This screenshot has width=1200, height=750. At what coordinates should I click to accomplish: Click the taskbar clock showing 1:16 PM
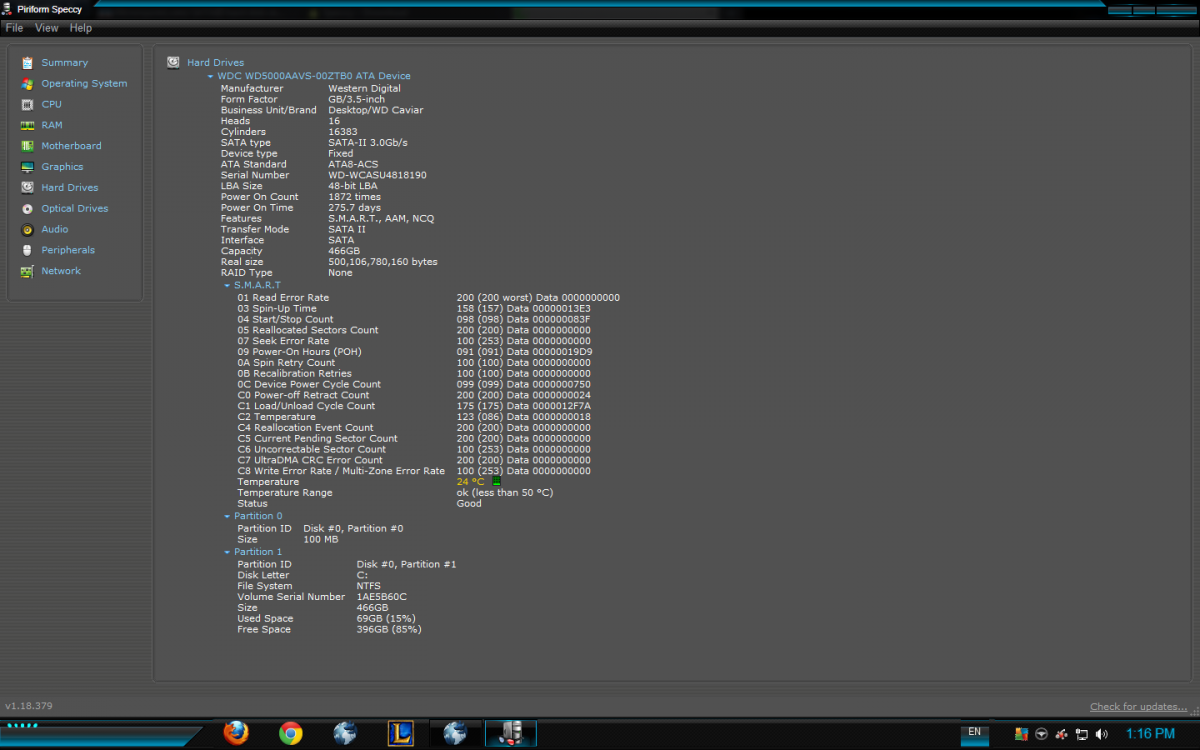pyautogui.click(x=1150, y=734)
